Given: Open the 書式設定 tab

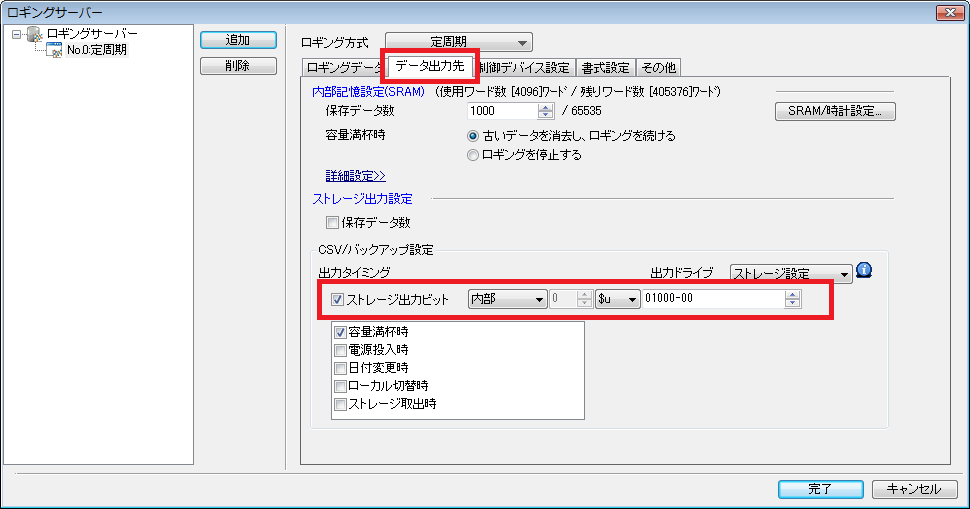Looking at the screenshot, I should [x=605, y=68].
